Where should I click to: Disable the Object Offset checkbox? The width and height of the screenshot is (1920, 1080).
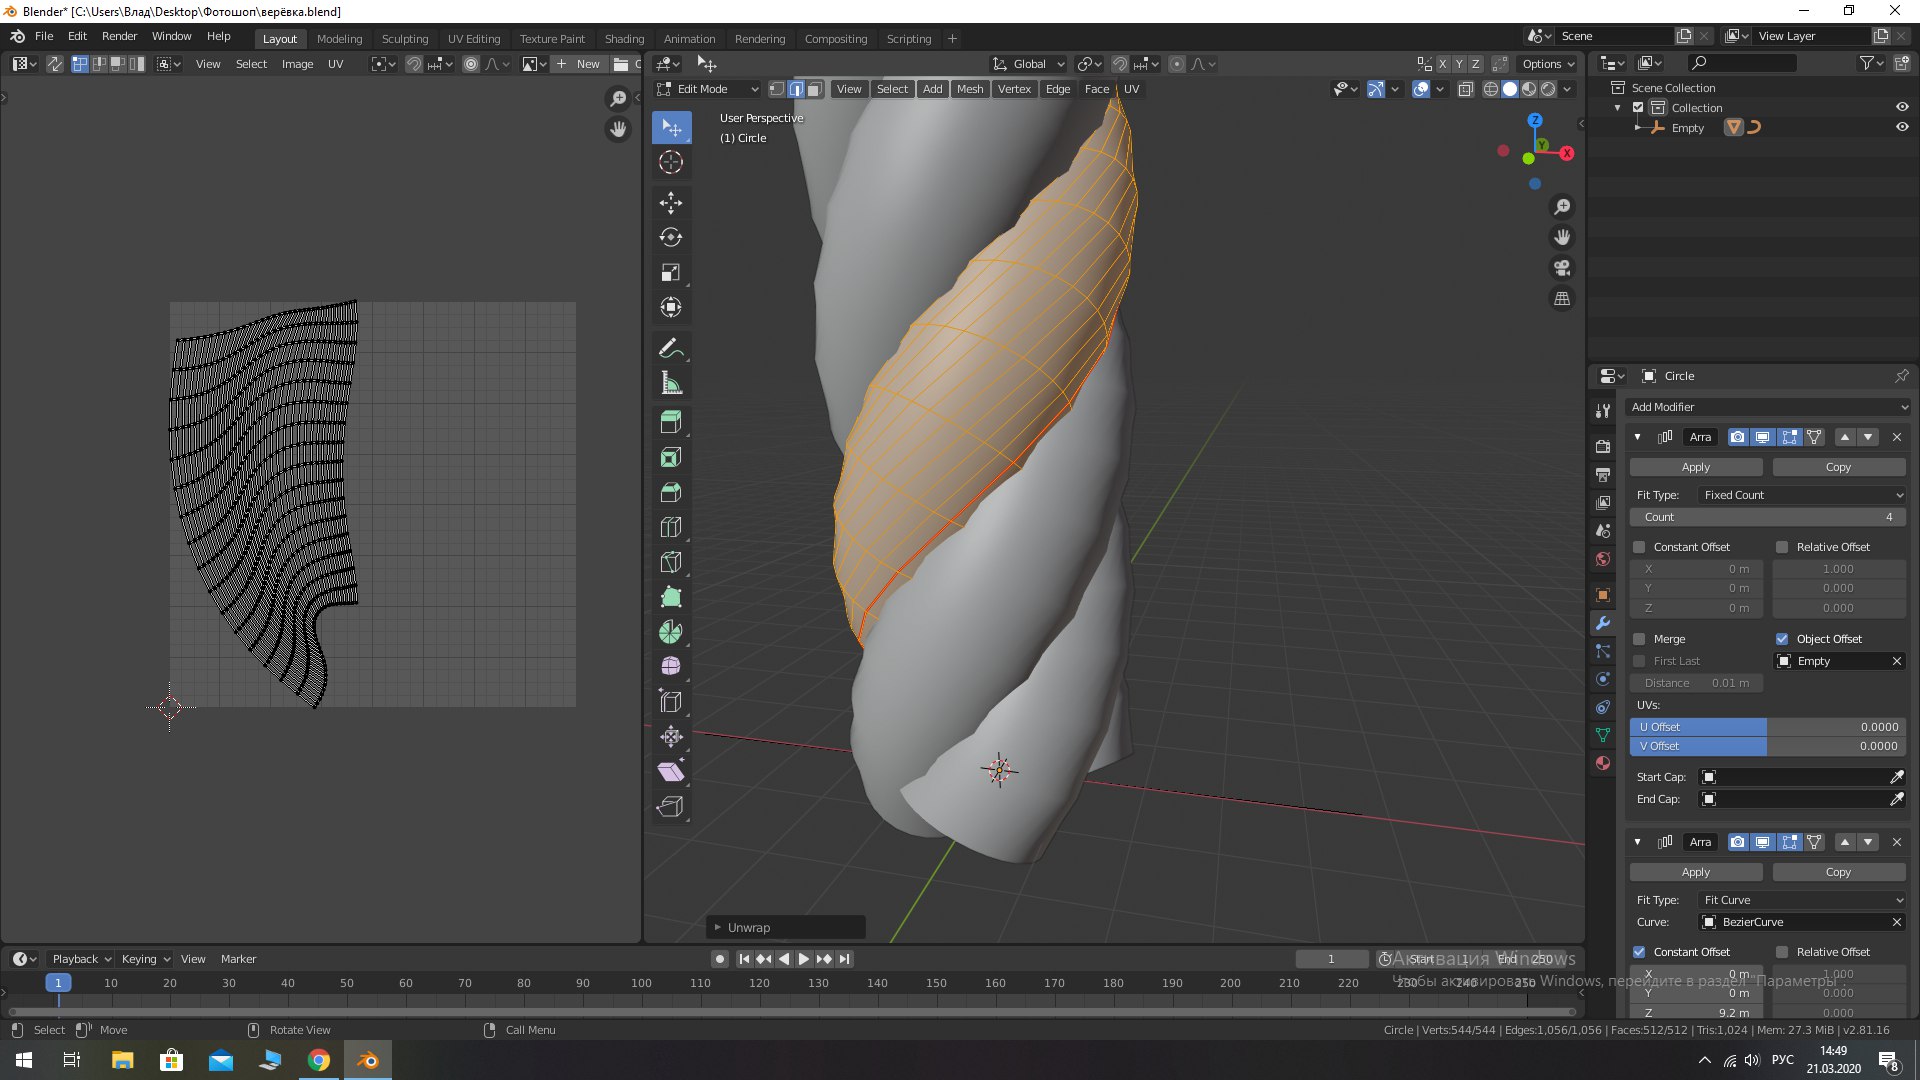click(1782, 639)
